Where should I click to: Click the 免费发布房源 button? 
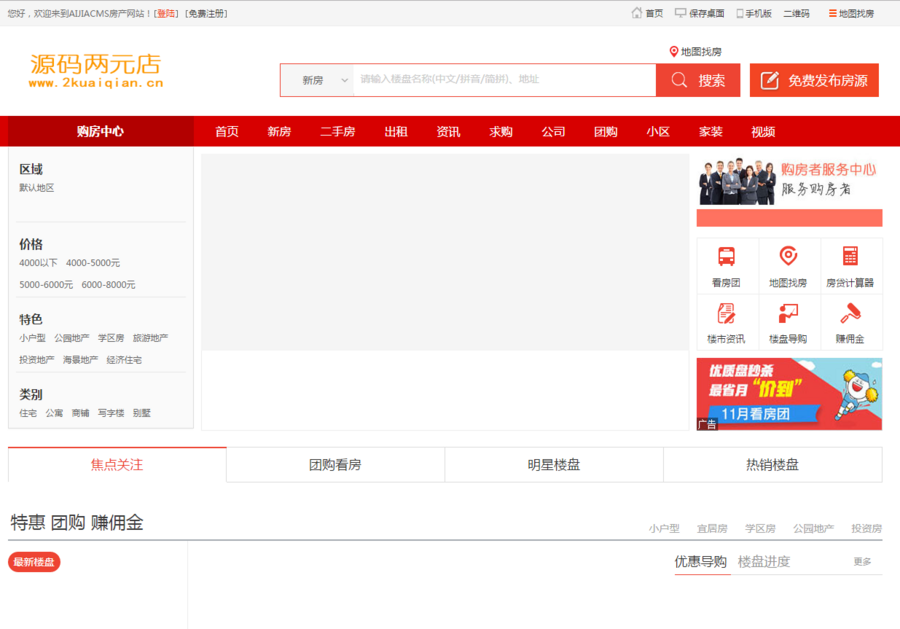coord(814,80)
